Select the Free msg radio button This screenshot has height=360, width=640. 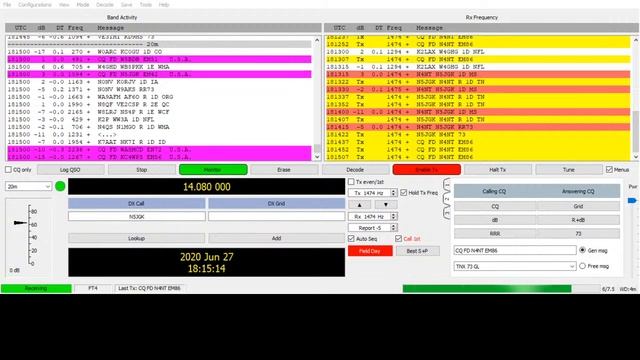tap(582, 266)
